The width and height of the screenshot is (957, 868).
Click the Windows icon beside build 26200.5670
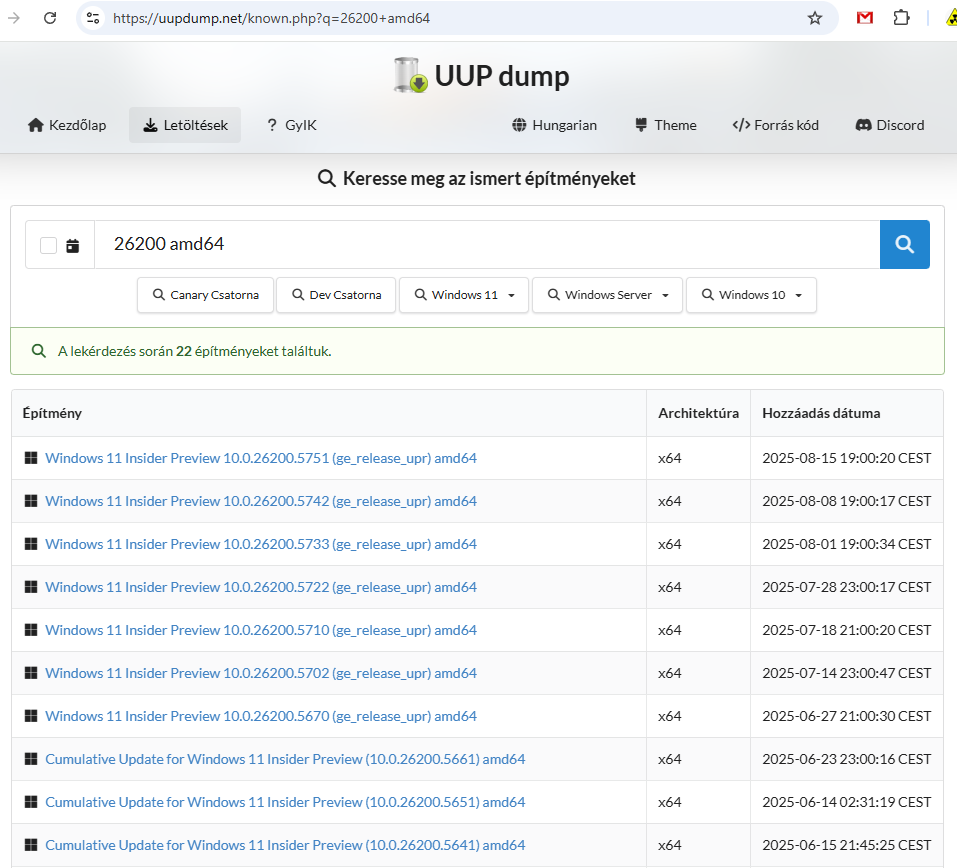(x=31, y=716)
